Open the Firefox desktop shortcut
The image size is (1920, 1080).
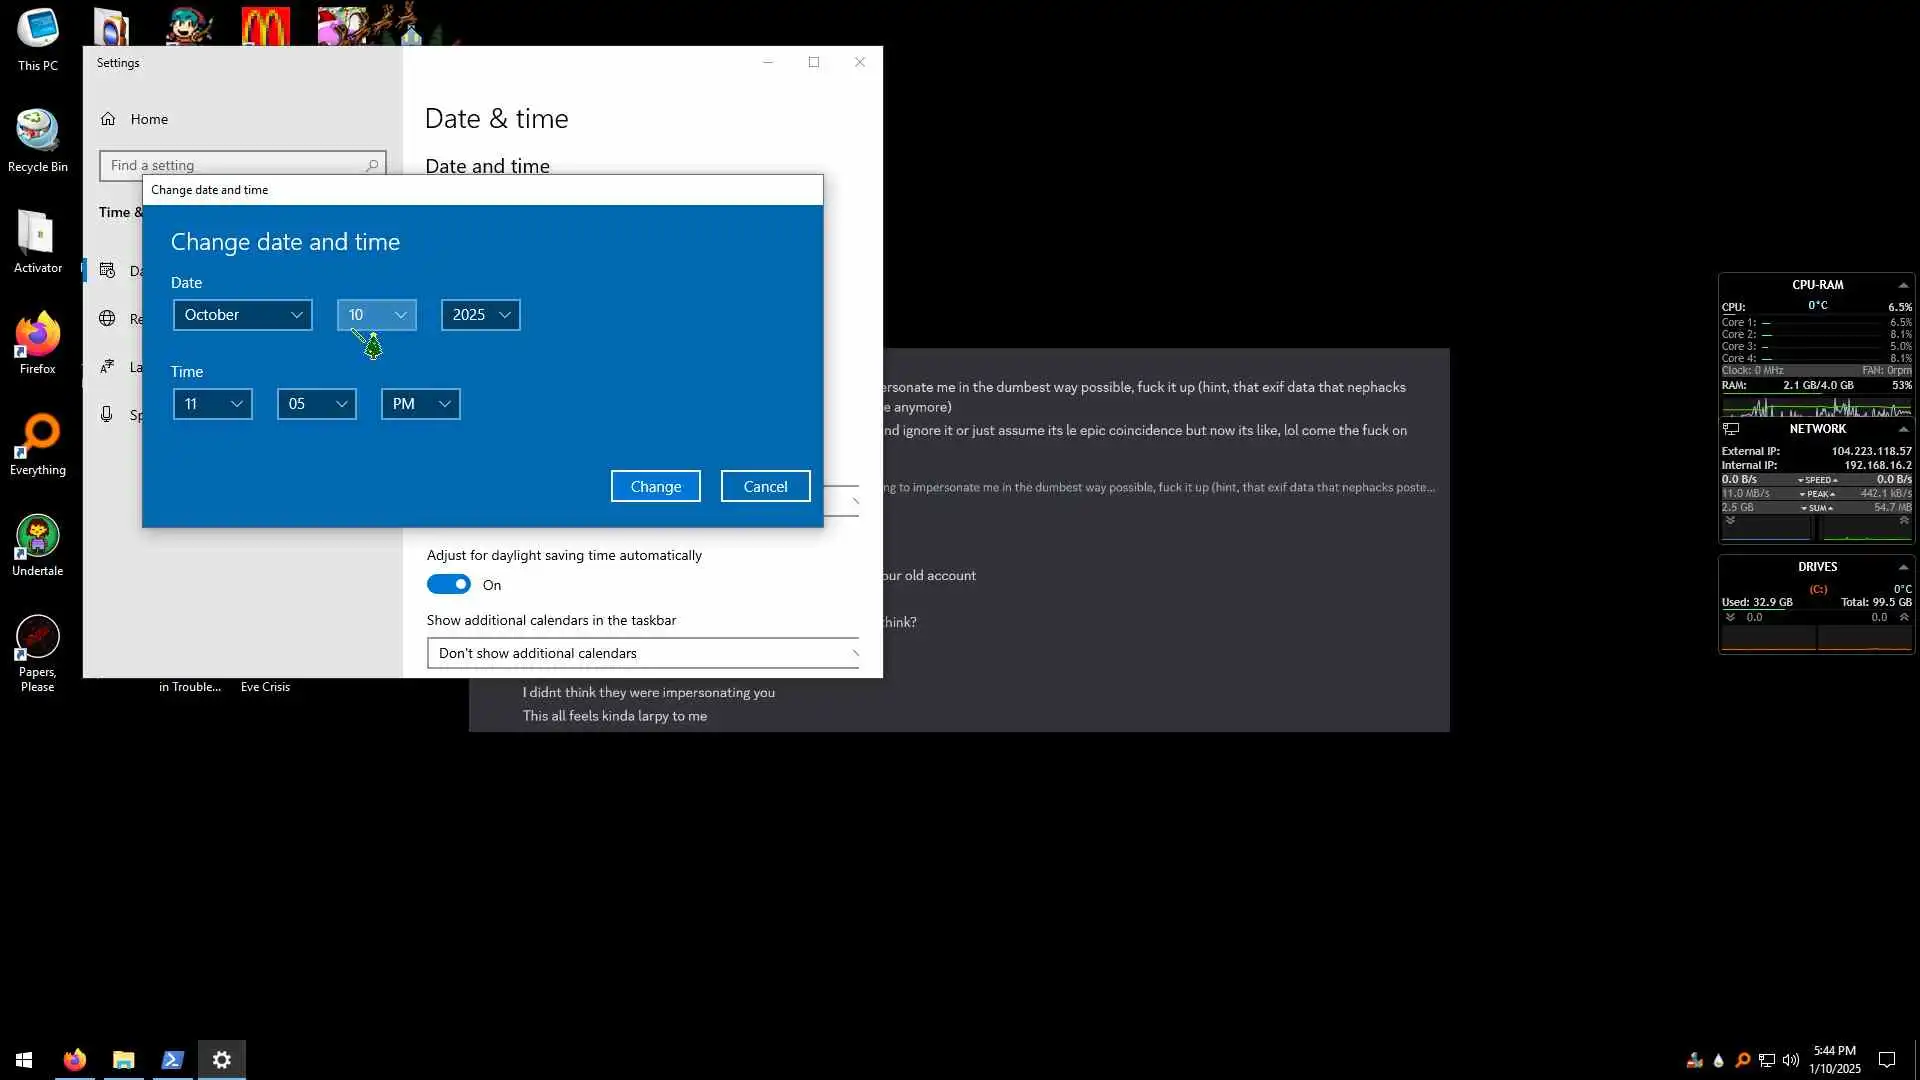[x=37, y=337]
